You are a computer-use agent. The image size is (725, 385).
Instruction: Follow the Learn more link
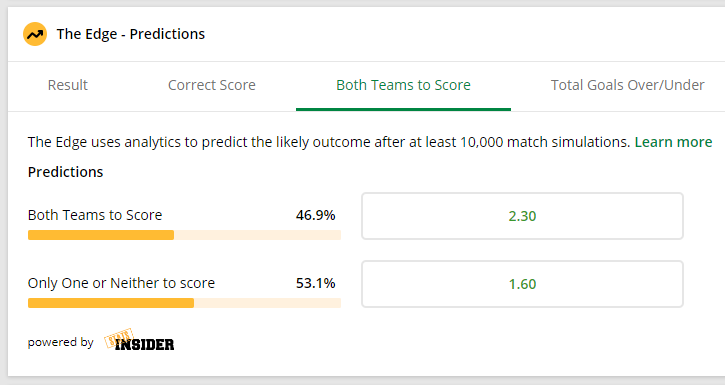click(x=673, y=142)
